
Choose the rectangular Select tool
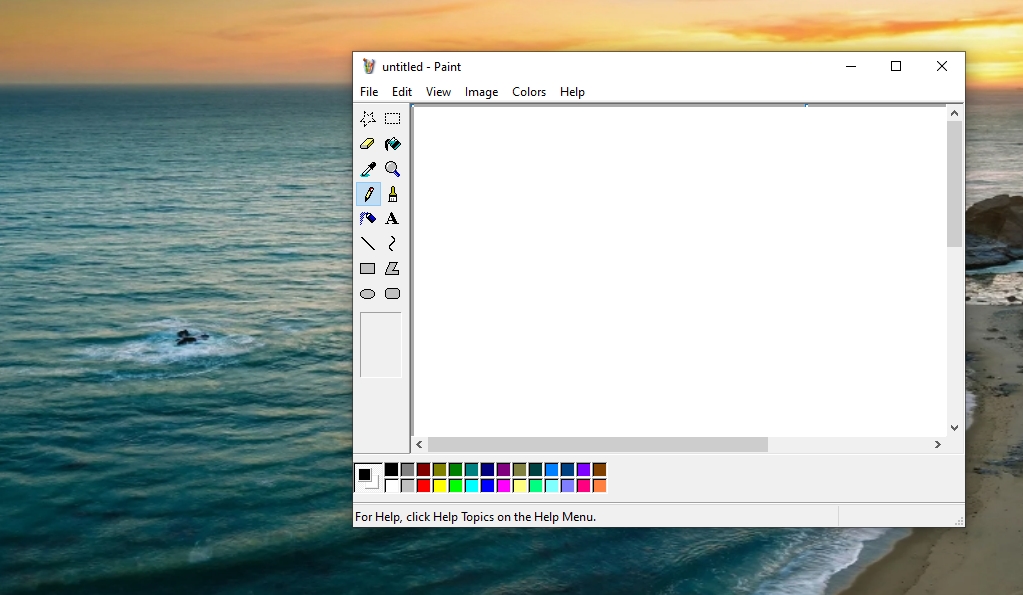pyautogui.click(x=392, y=119)
